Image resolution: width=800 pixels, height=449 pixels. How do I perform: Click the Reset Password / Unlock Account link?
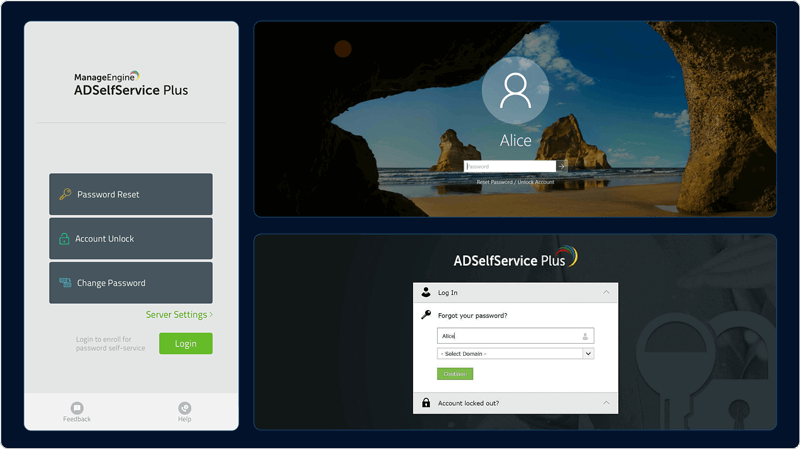515,182
